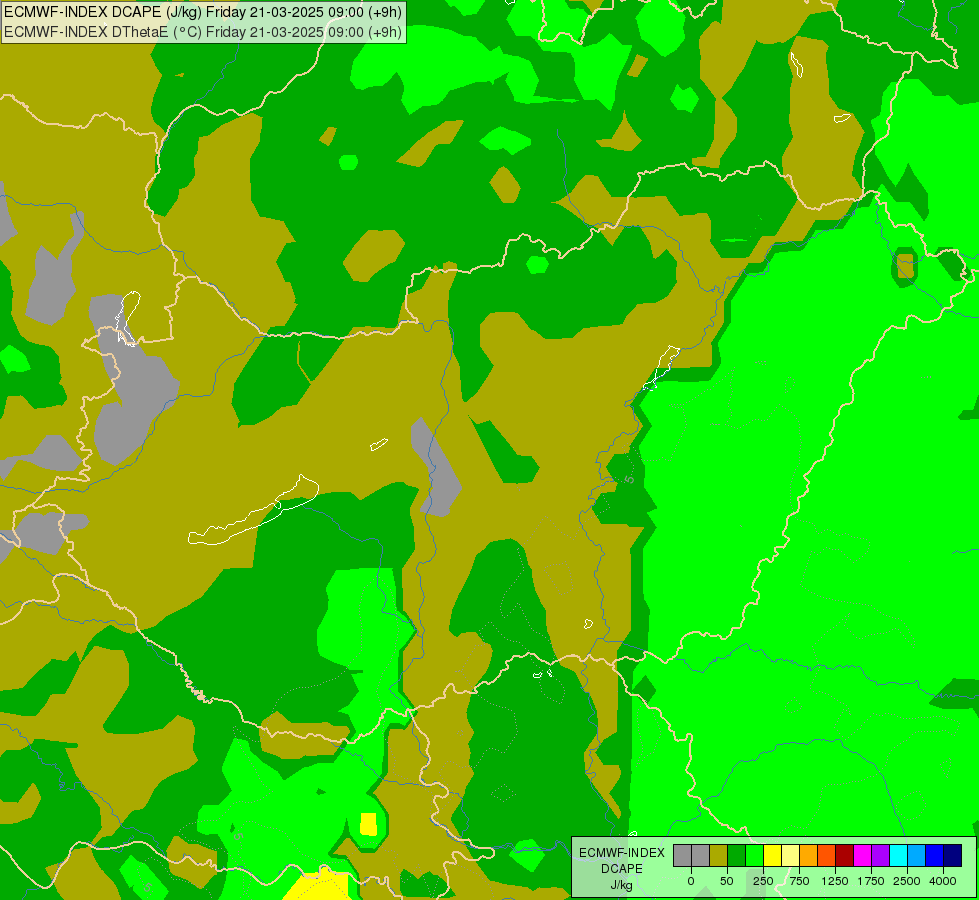This screenshot has width=979, height=900.
Task: Click the legend tick label 1250
Action: point(835,881)
